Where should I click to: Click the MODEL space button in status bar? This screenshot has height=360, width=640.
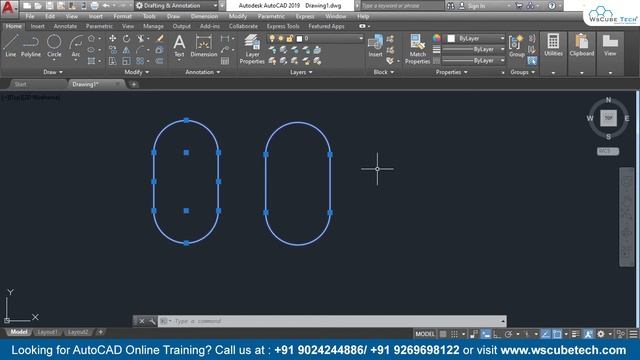[425, 334]
